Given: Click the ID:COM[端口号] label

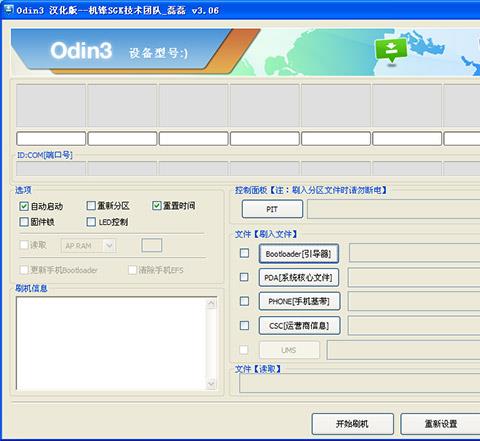Looking at the screenshot, I should [45, 155].
